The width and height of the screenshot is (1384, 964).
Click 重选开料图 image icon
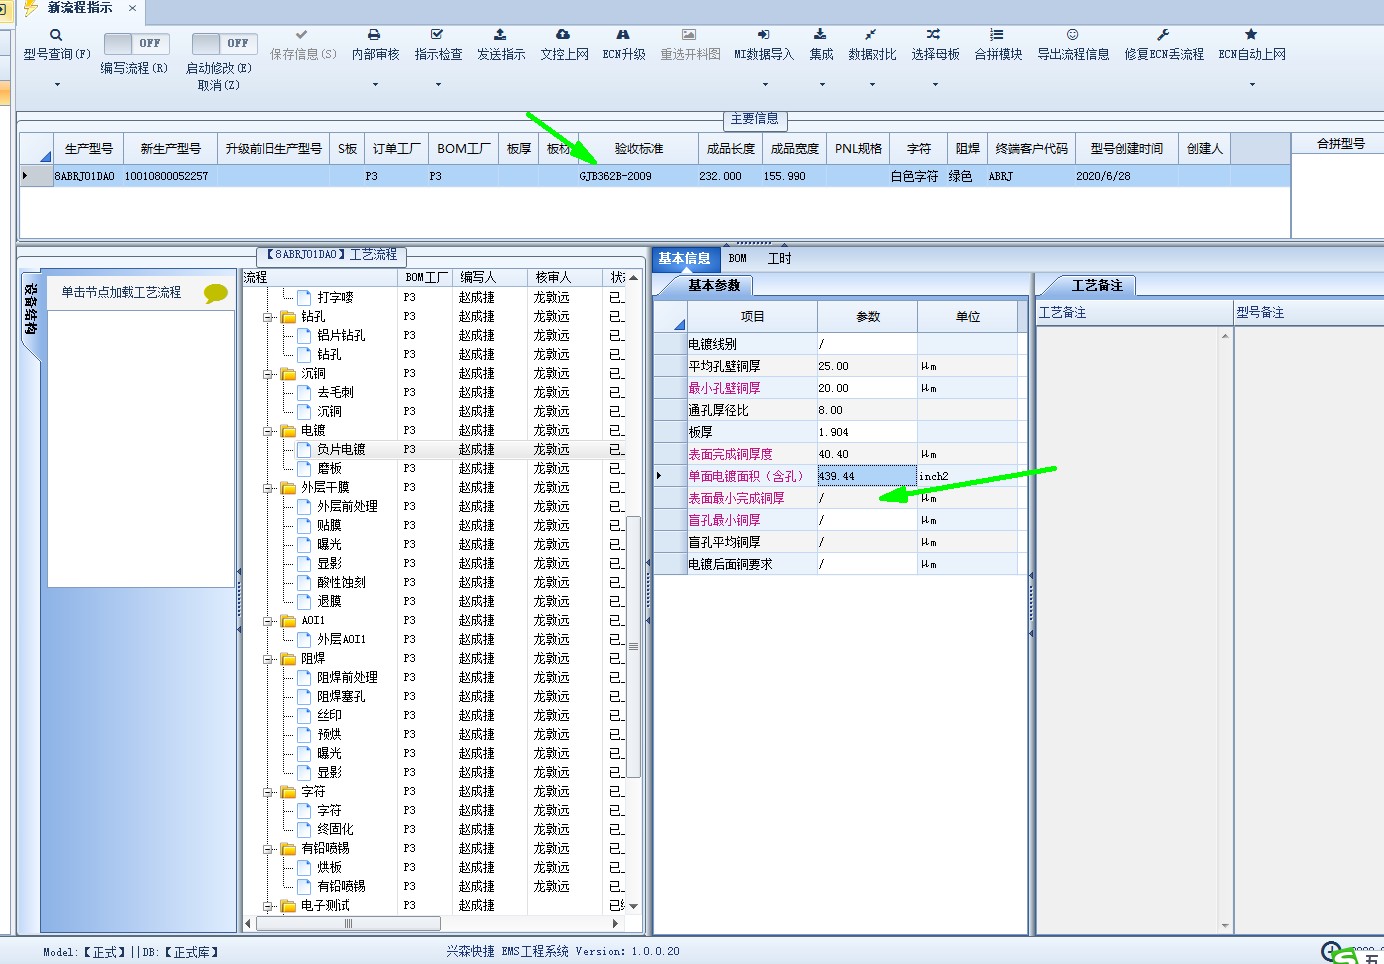click(689, 35)
